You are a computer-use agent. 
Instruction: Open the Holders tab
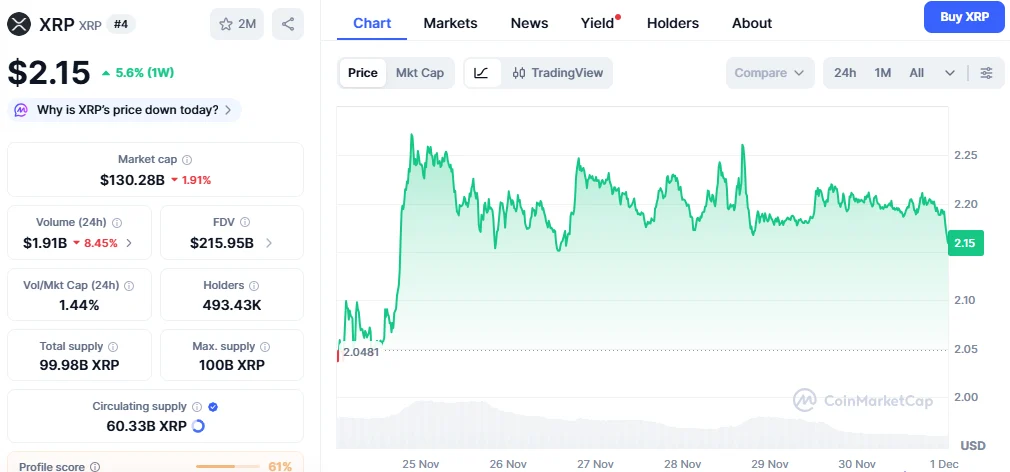click(x=673, y=23)
